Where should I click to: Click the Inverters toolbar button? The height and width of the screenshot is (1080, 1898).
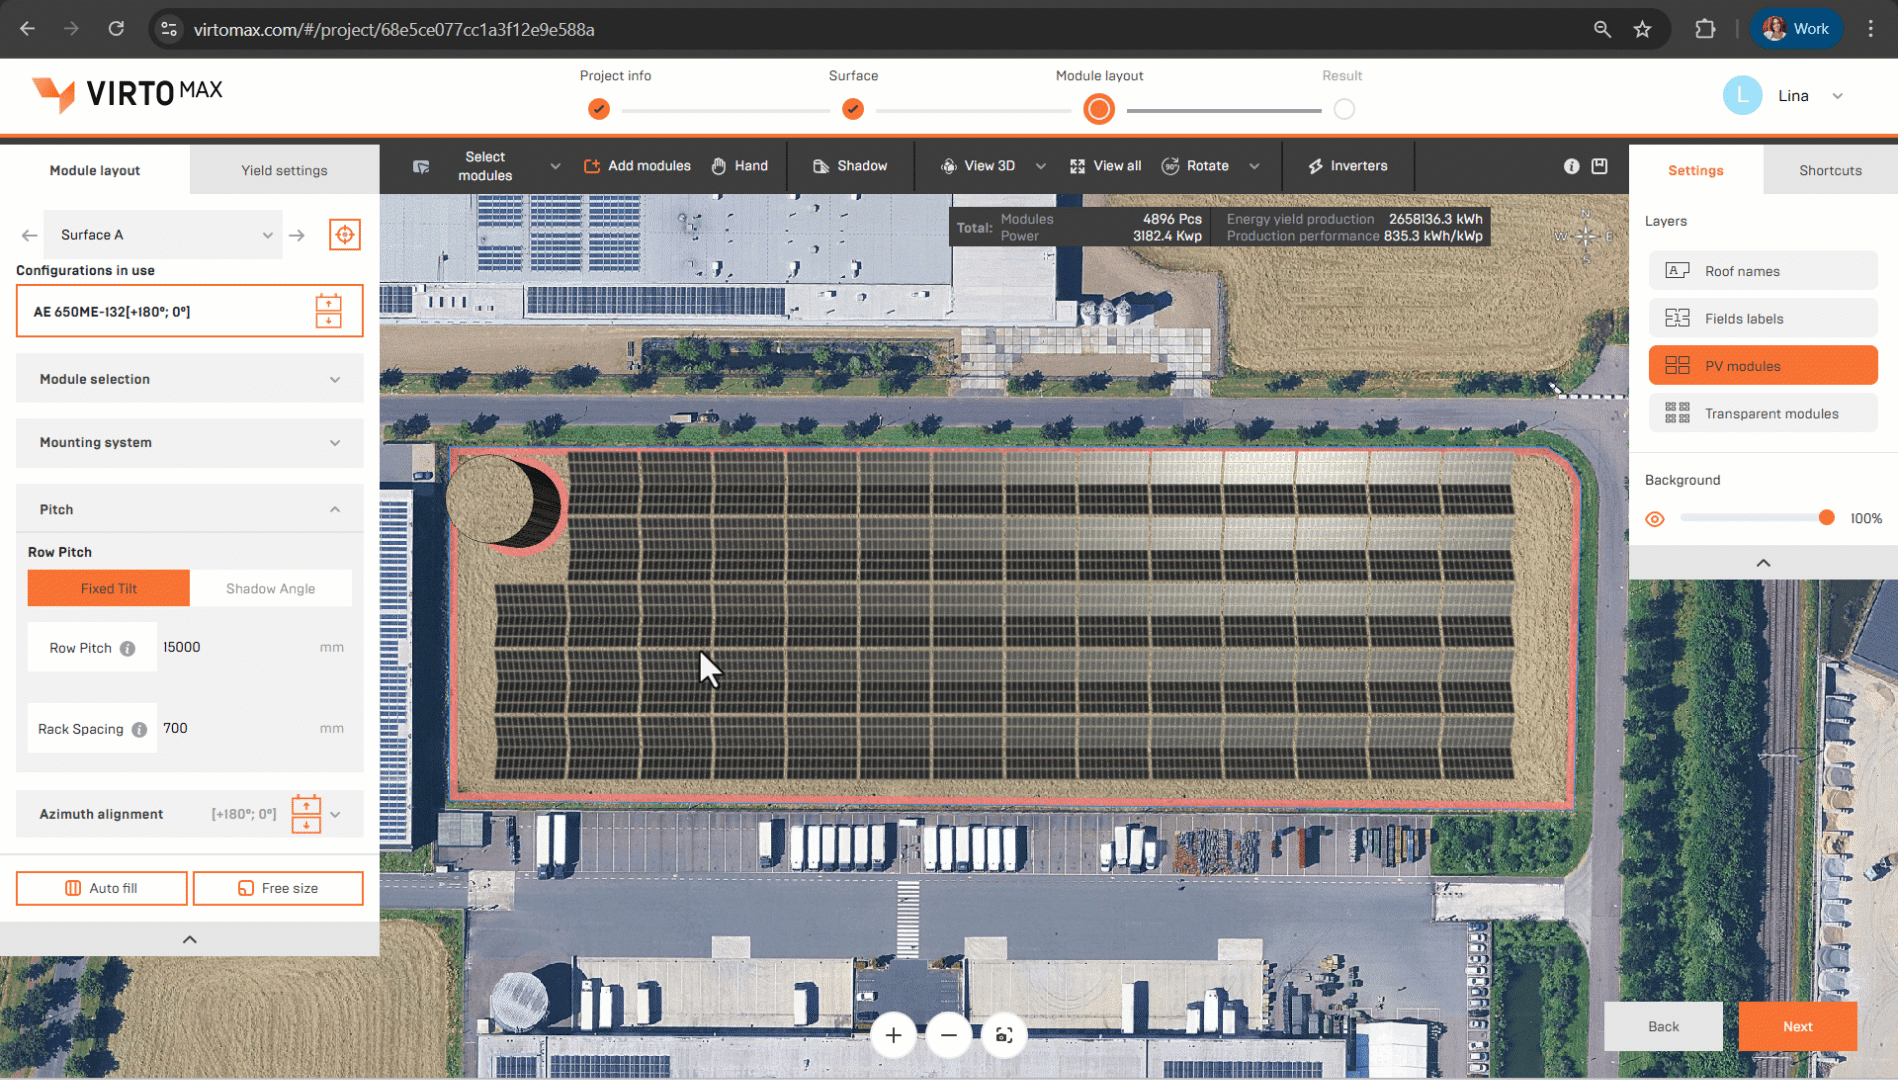(1347, 166)
